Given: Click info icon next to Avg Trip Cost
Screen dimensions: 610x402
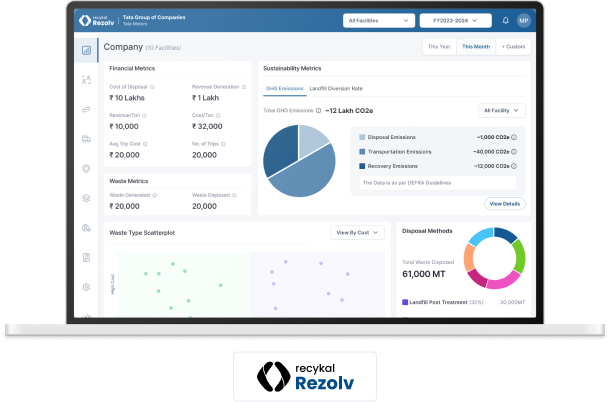Looking at the screenshot, I should click(145, 144).
